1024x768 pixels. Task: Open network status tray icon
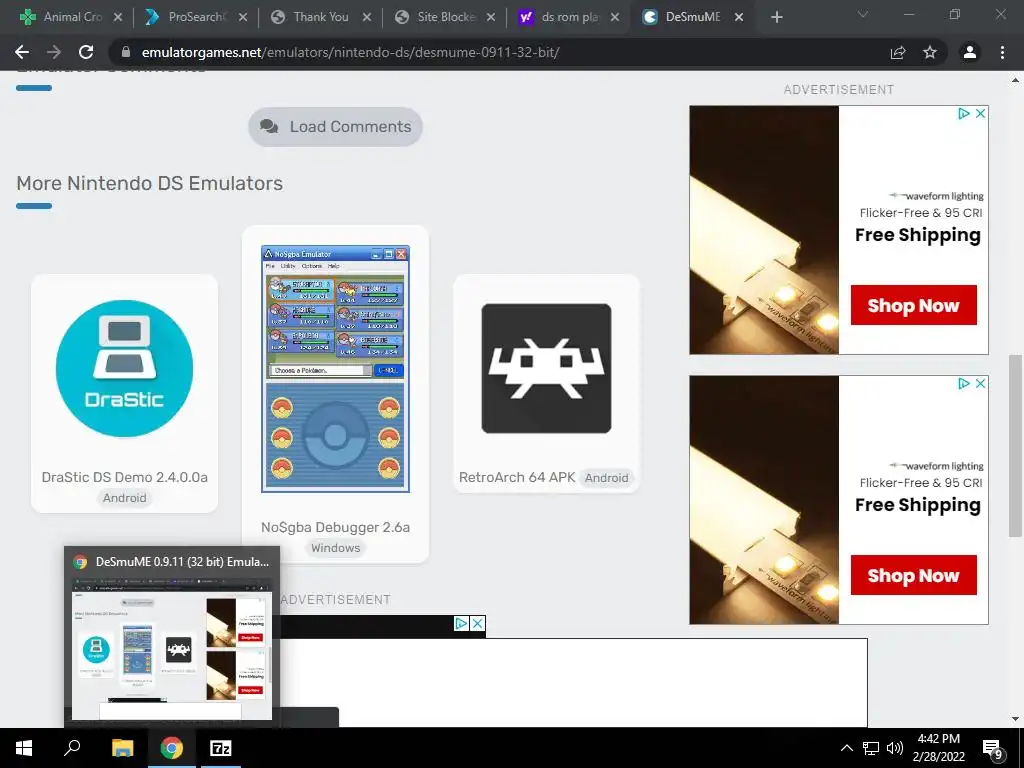click(871, 748)
